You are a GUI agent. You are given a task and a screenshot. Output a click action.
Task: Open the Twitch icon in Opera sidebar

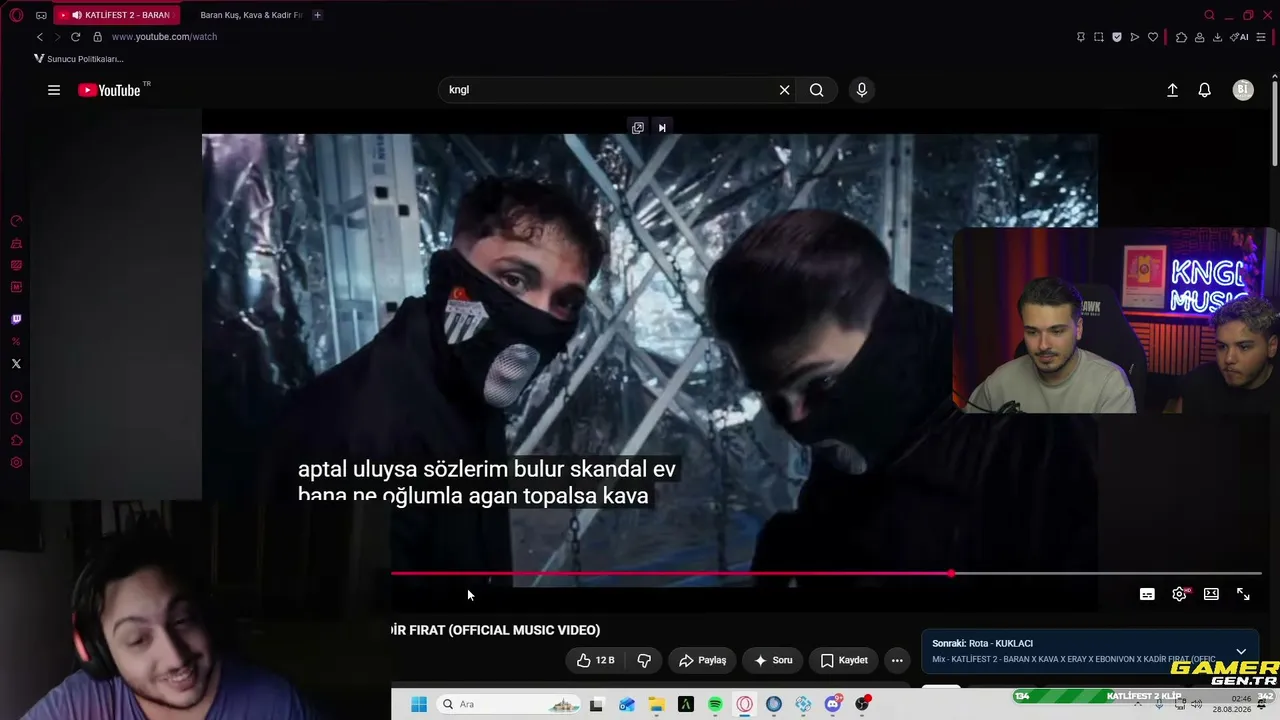pyautogui.click(x=16, y=320)
